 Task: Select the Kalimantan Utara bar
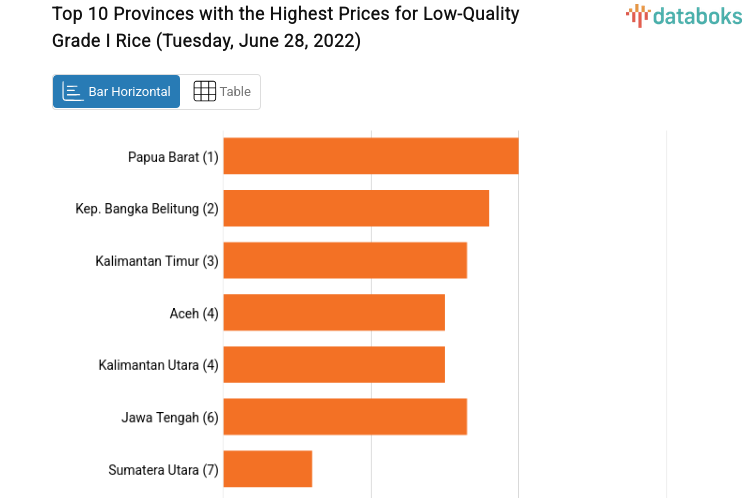click(x=333, y=364)
